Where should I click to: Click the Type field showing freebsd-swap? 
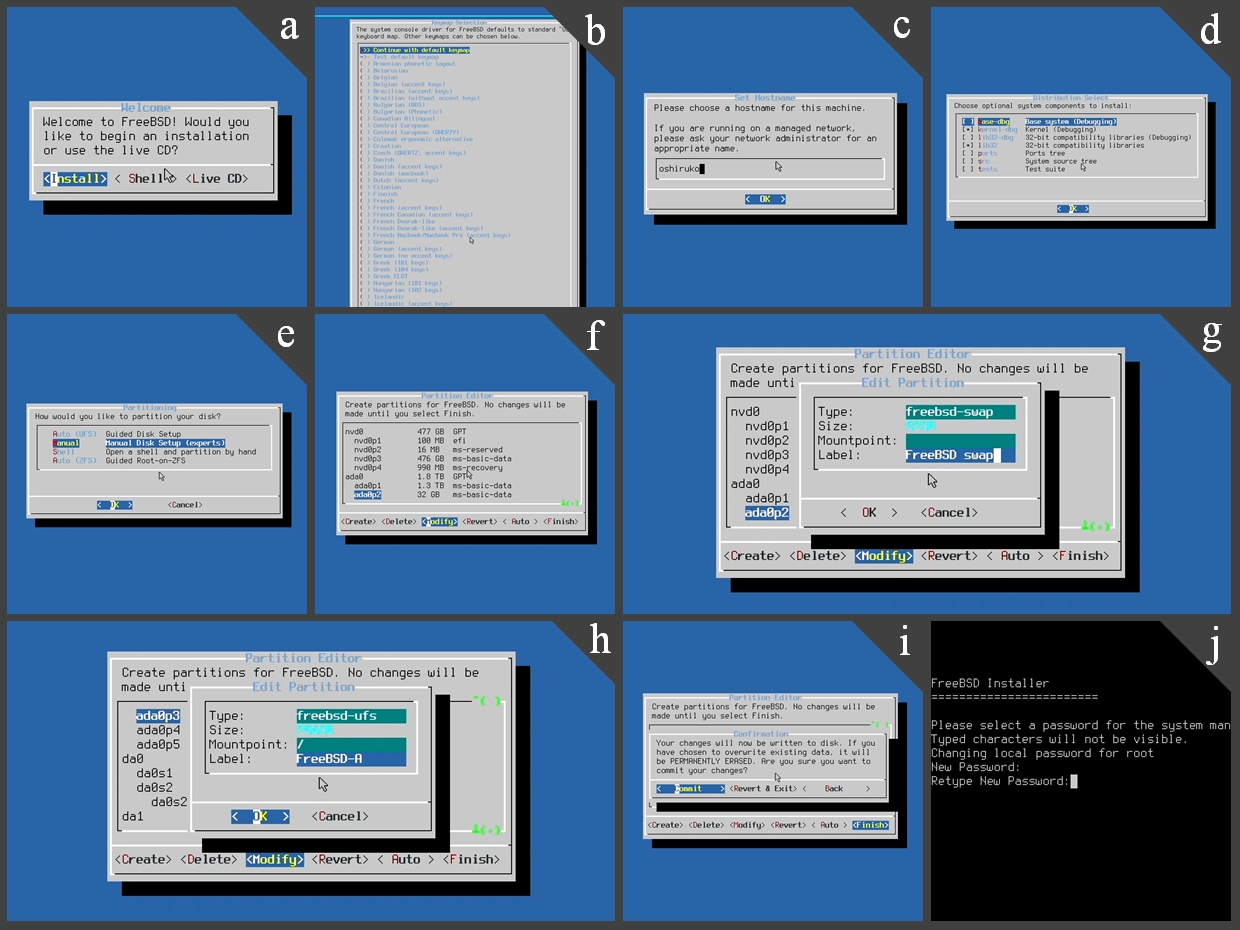click(x=960, y=412)
